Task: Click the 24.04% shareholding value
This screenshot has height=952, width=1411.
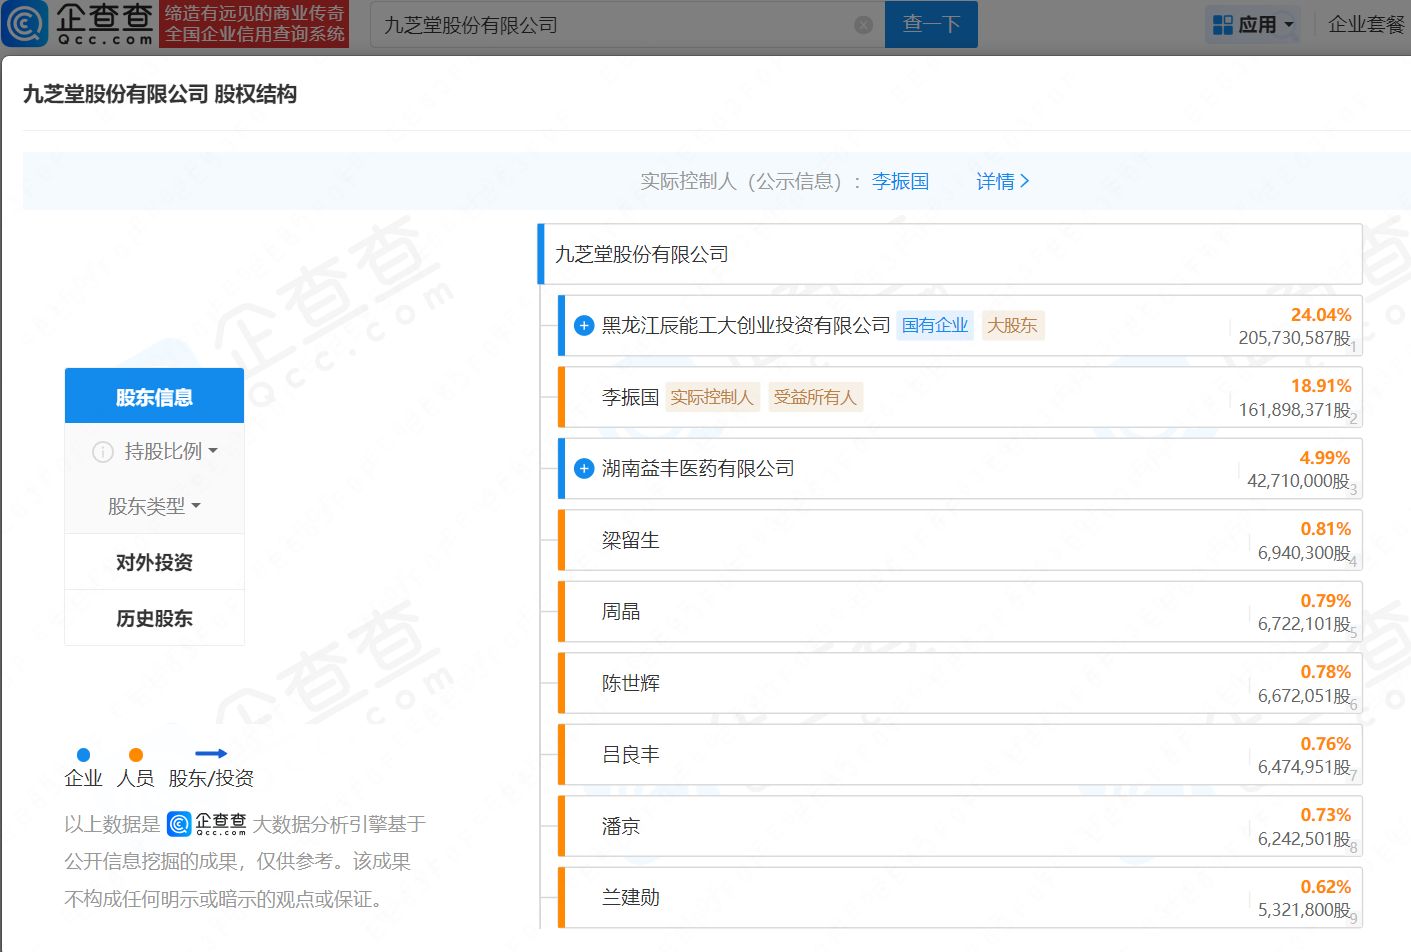Action: (1320, 315)
